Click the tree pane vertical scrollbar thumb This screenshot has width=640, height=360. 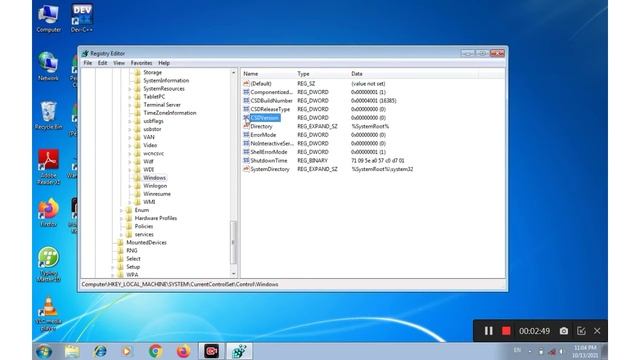[233, 242]
